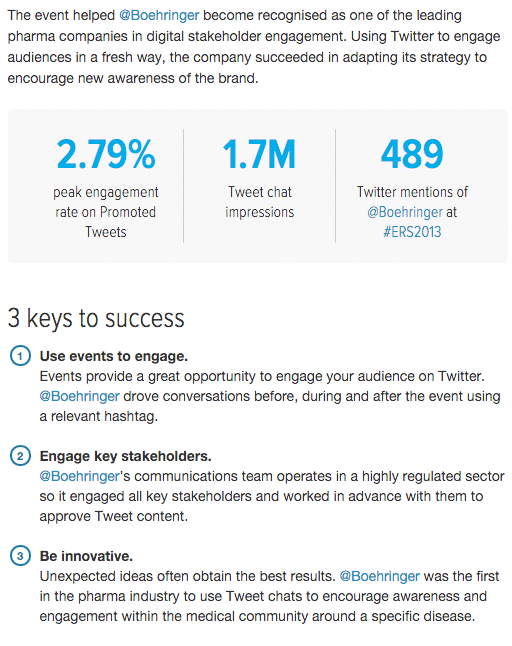The width and height of the screenshot is (512, 646).
Task: Click the 'Engage key stakeholders.' heading
Action: point(125,456)
